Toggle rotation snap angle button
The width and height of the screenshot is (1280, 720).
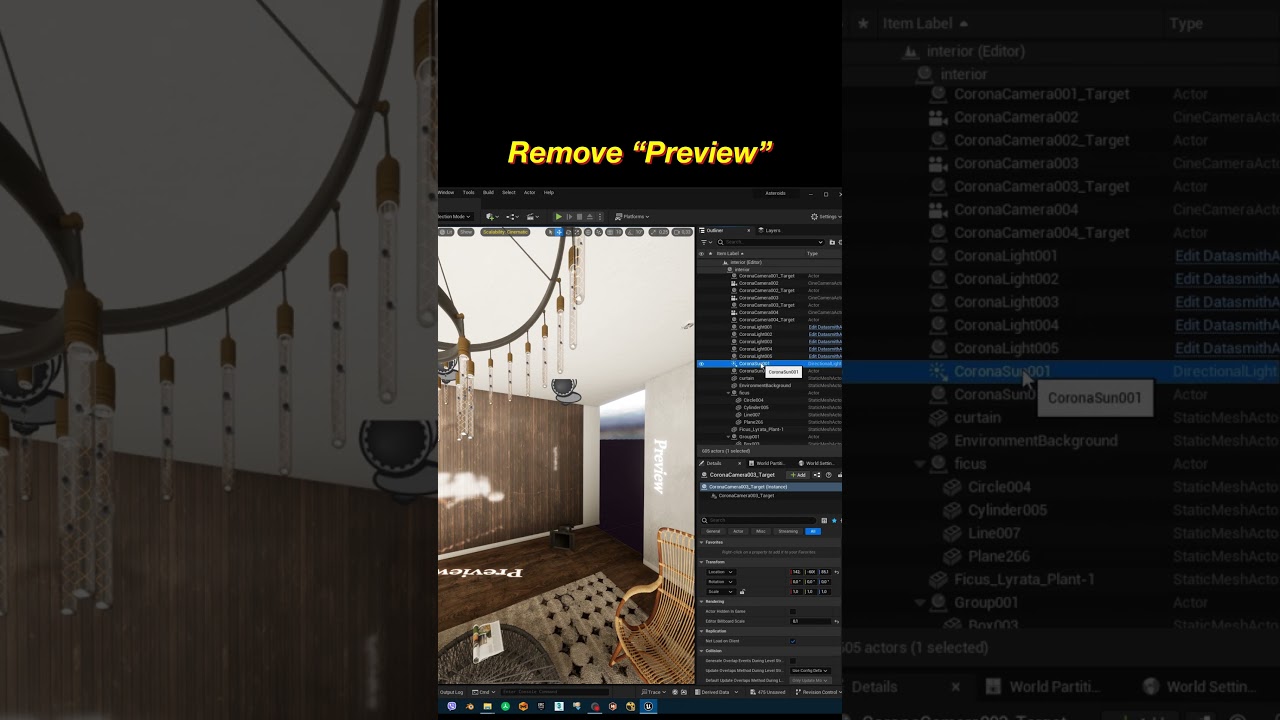point(635,232)
